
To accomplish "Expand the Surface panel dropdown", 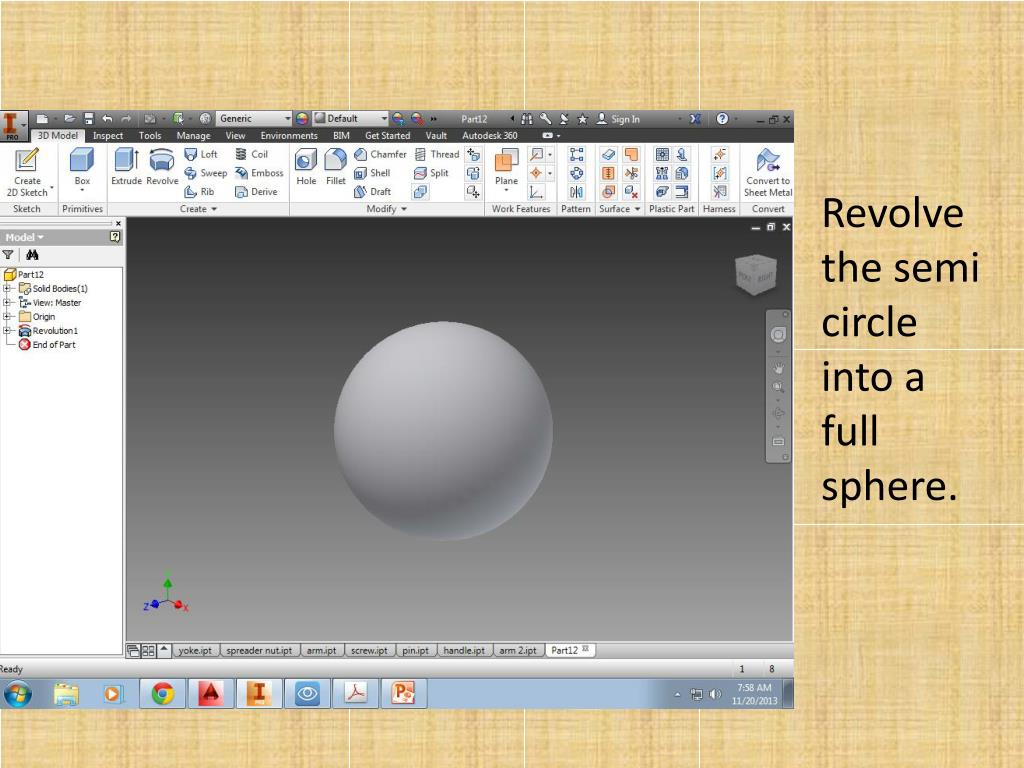I will (619, 209).
